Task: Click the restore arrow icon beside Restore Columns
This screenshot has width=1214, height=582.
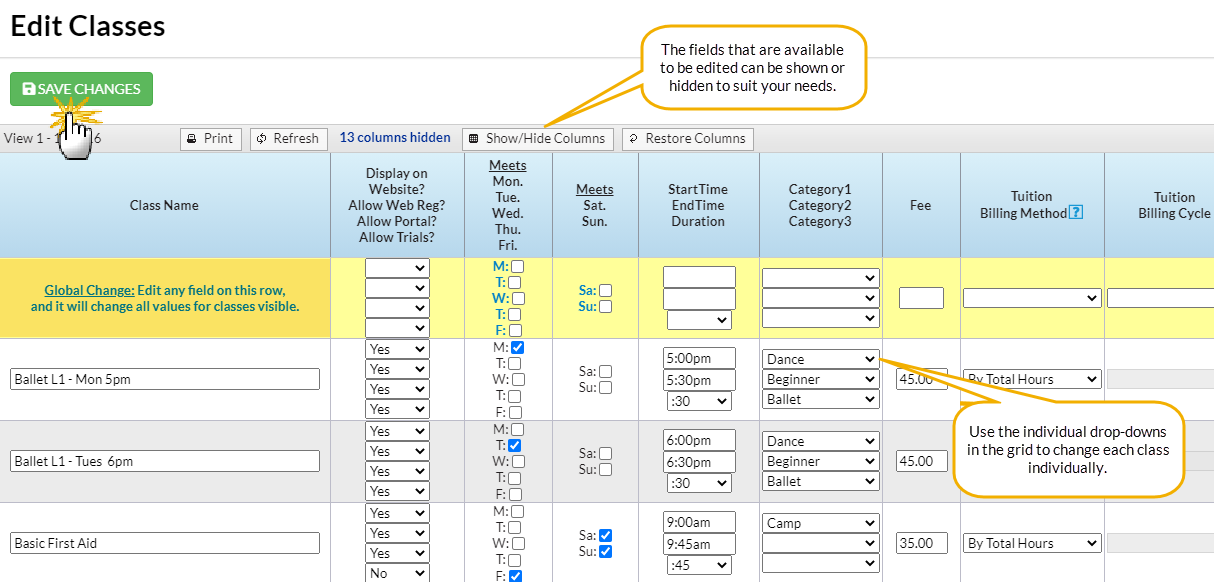Action: click(630, 138)
